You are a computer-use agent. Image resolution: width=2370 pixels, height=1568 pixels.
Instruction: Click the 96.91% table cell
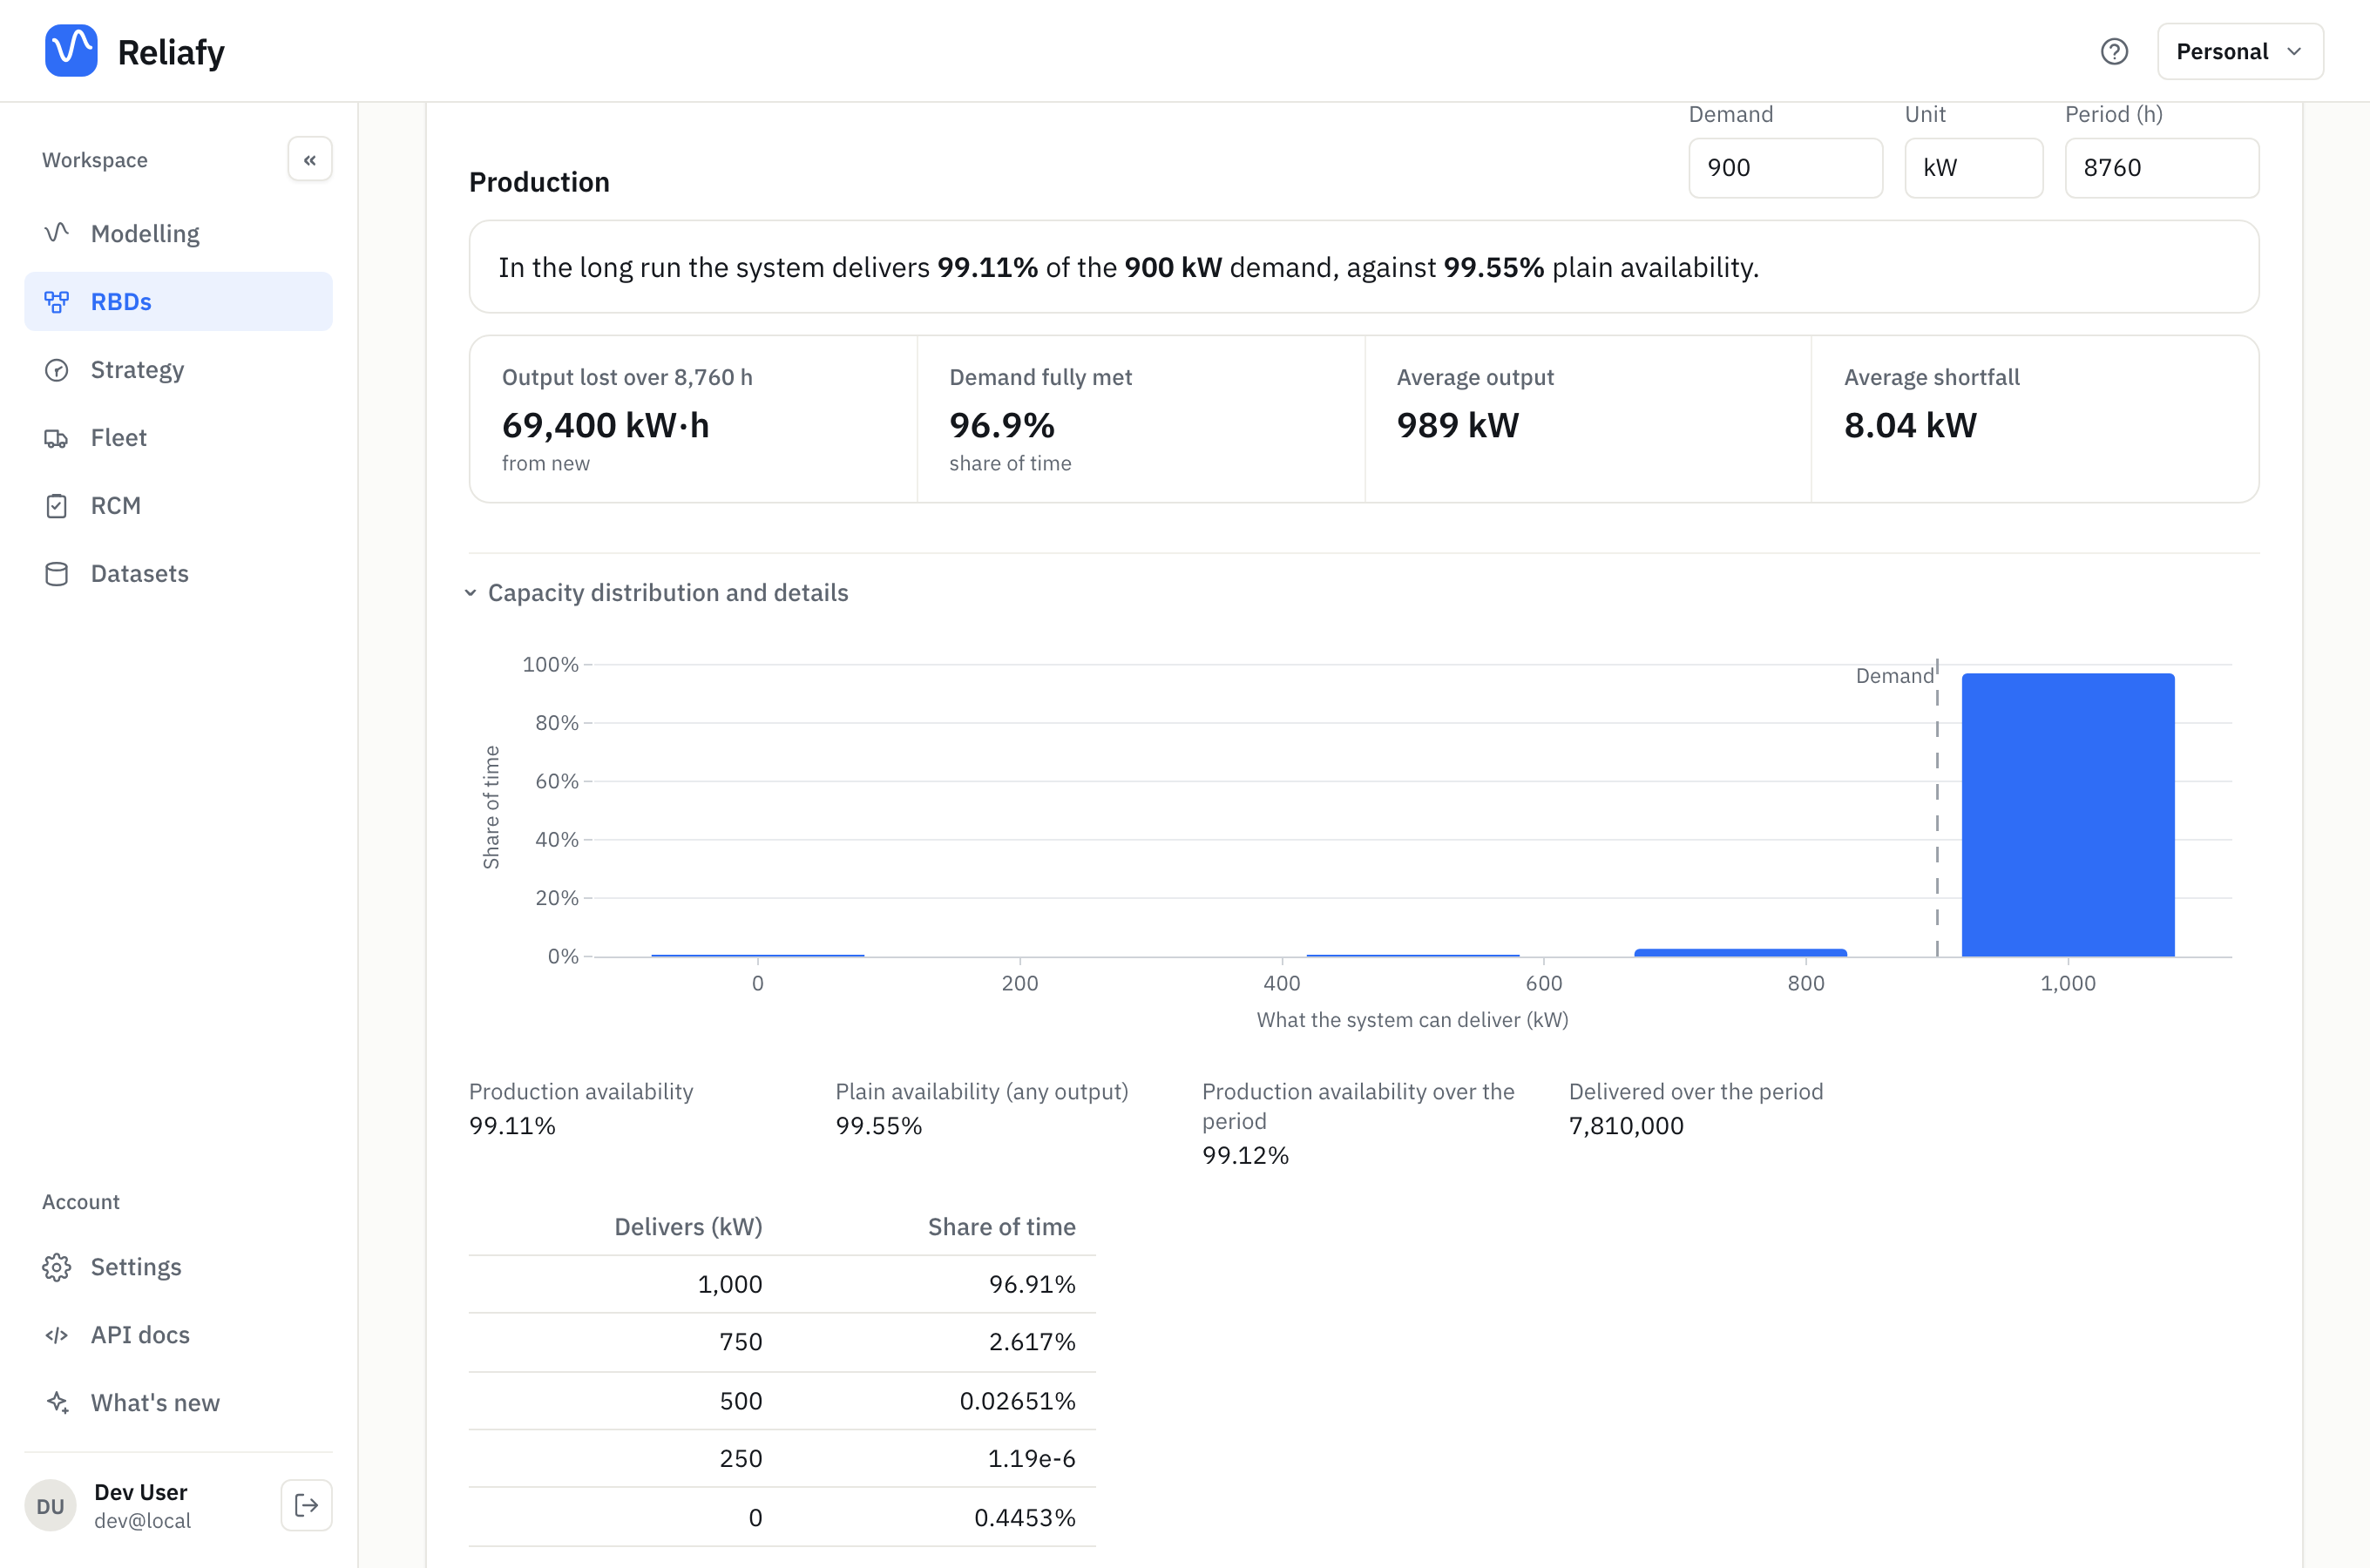tap(1032, 1284)
